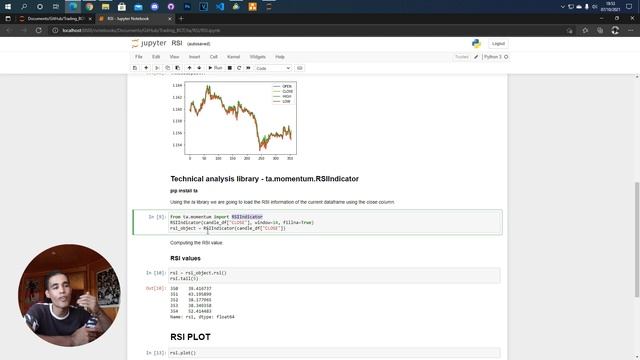Open the Cell menu
This screenshot has width=640, height=360.
tap(213, 57)
